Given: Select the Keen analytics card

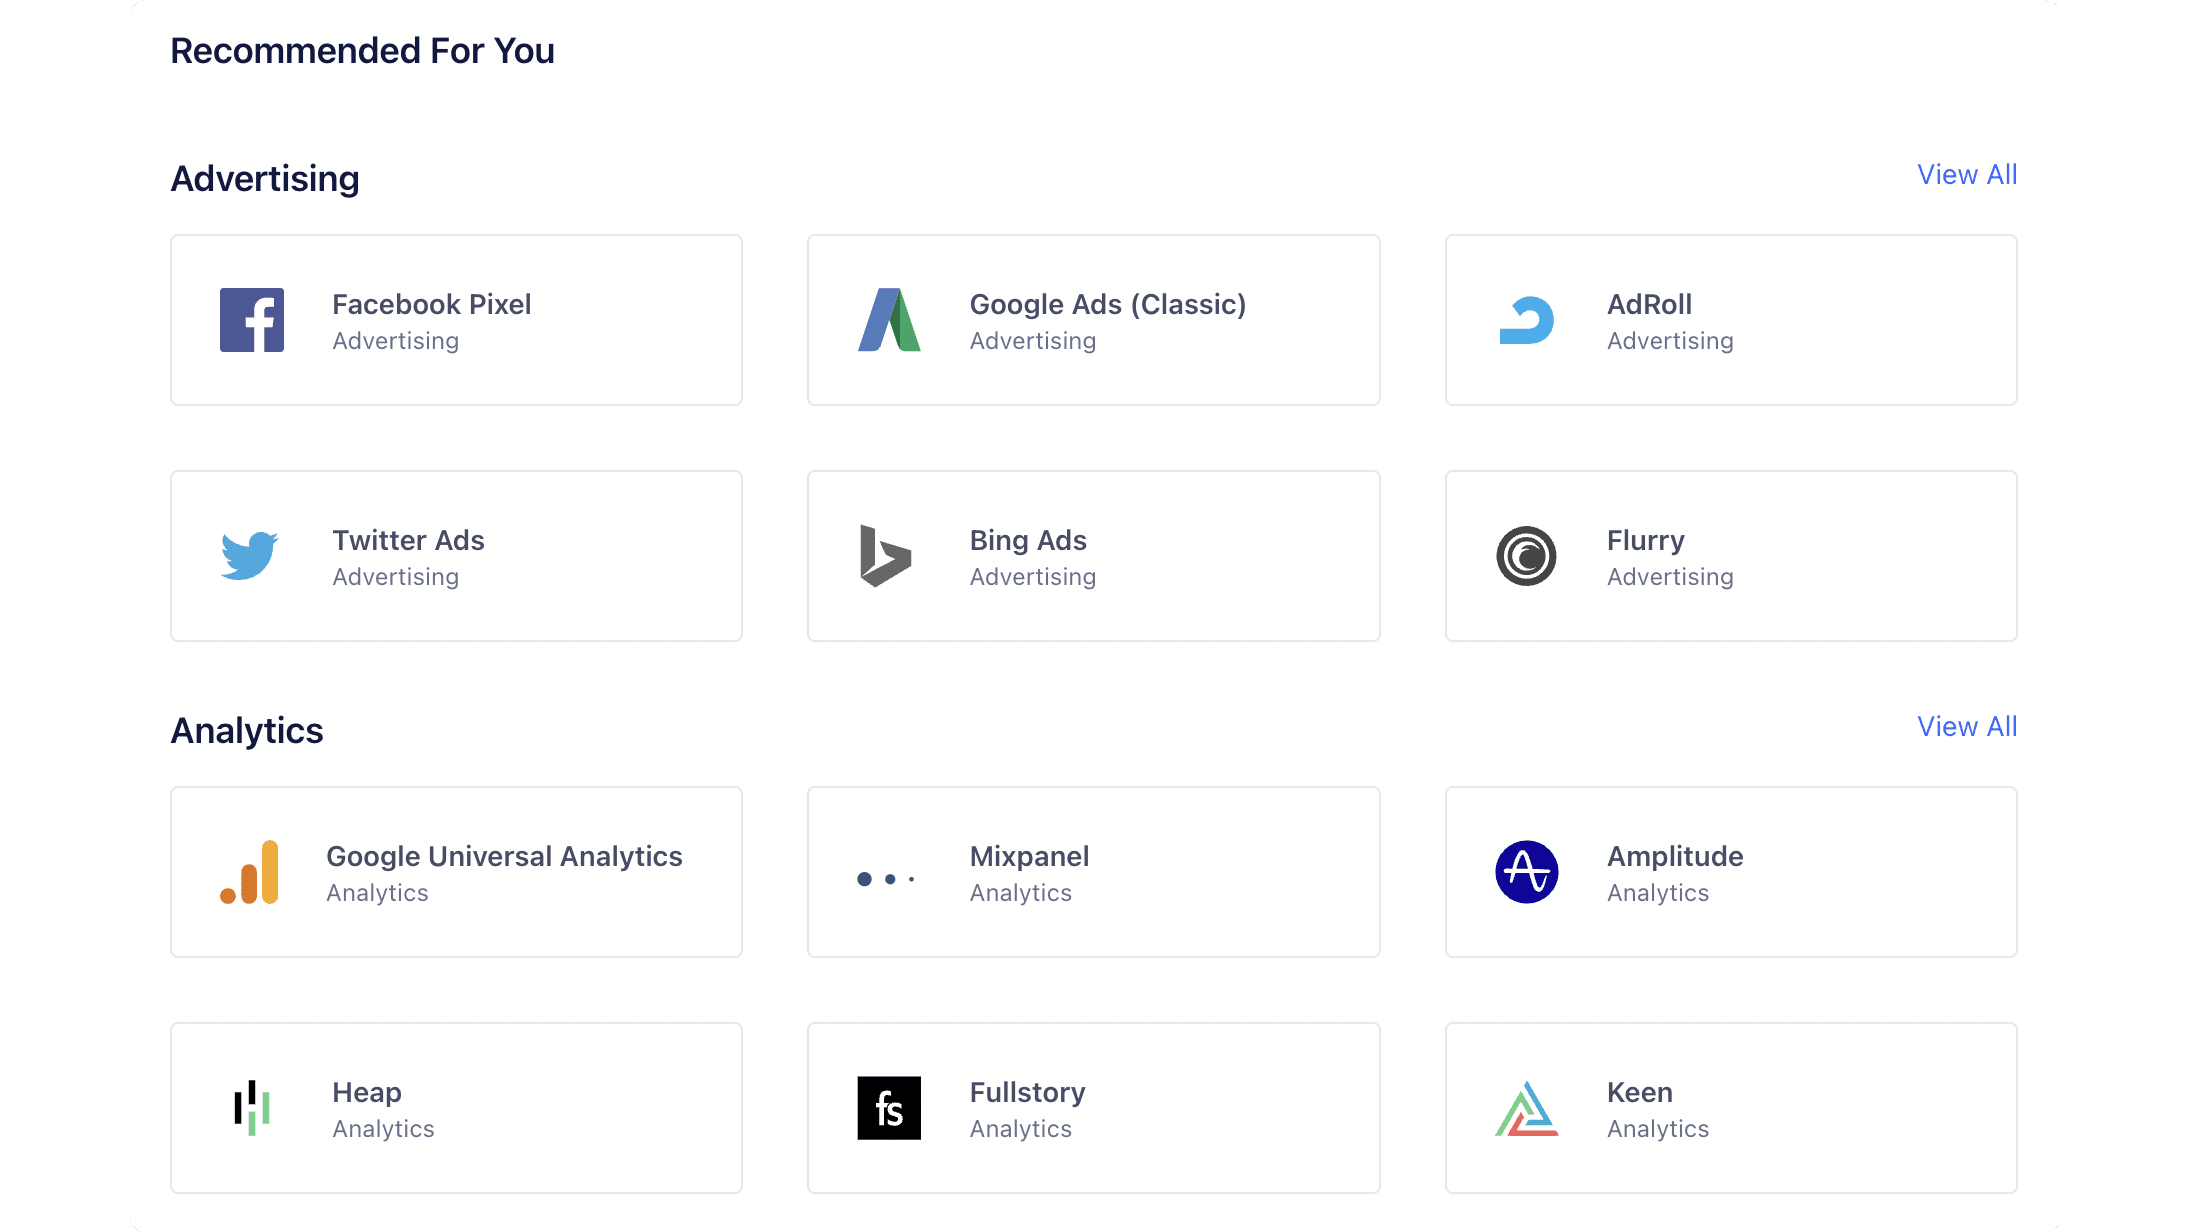Looking at the screenshot, I should 1731,1107.
